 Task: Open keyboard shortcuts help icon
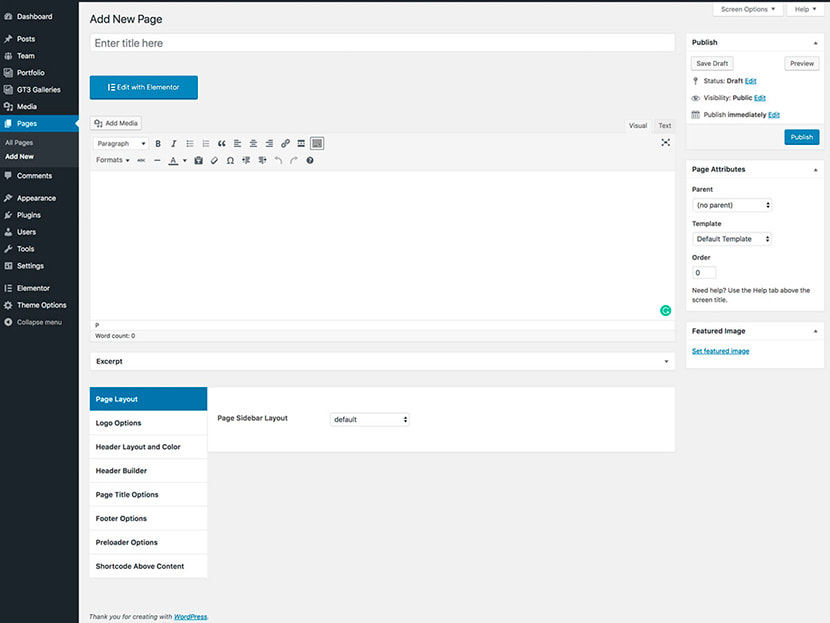pos(310,160)
